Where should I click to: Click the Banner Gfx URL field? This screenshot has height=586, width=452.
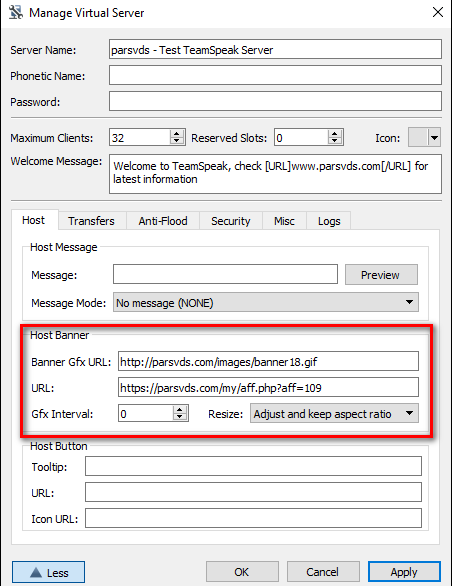268,361
